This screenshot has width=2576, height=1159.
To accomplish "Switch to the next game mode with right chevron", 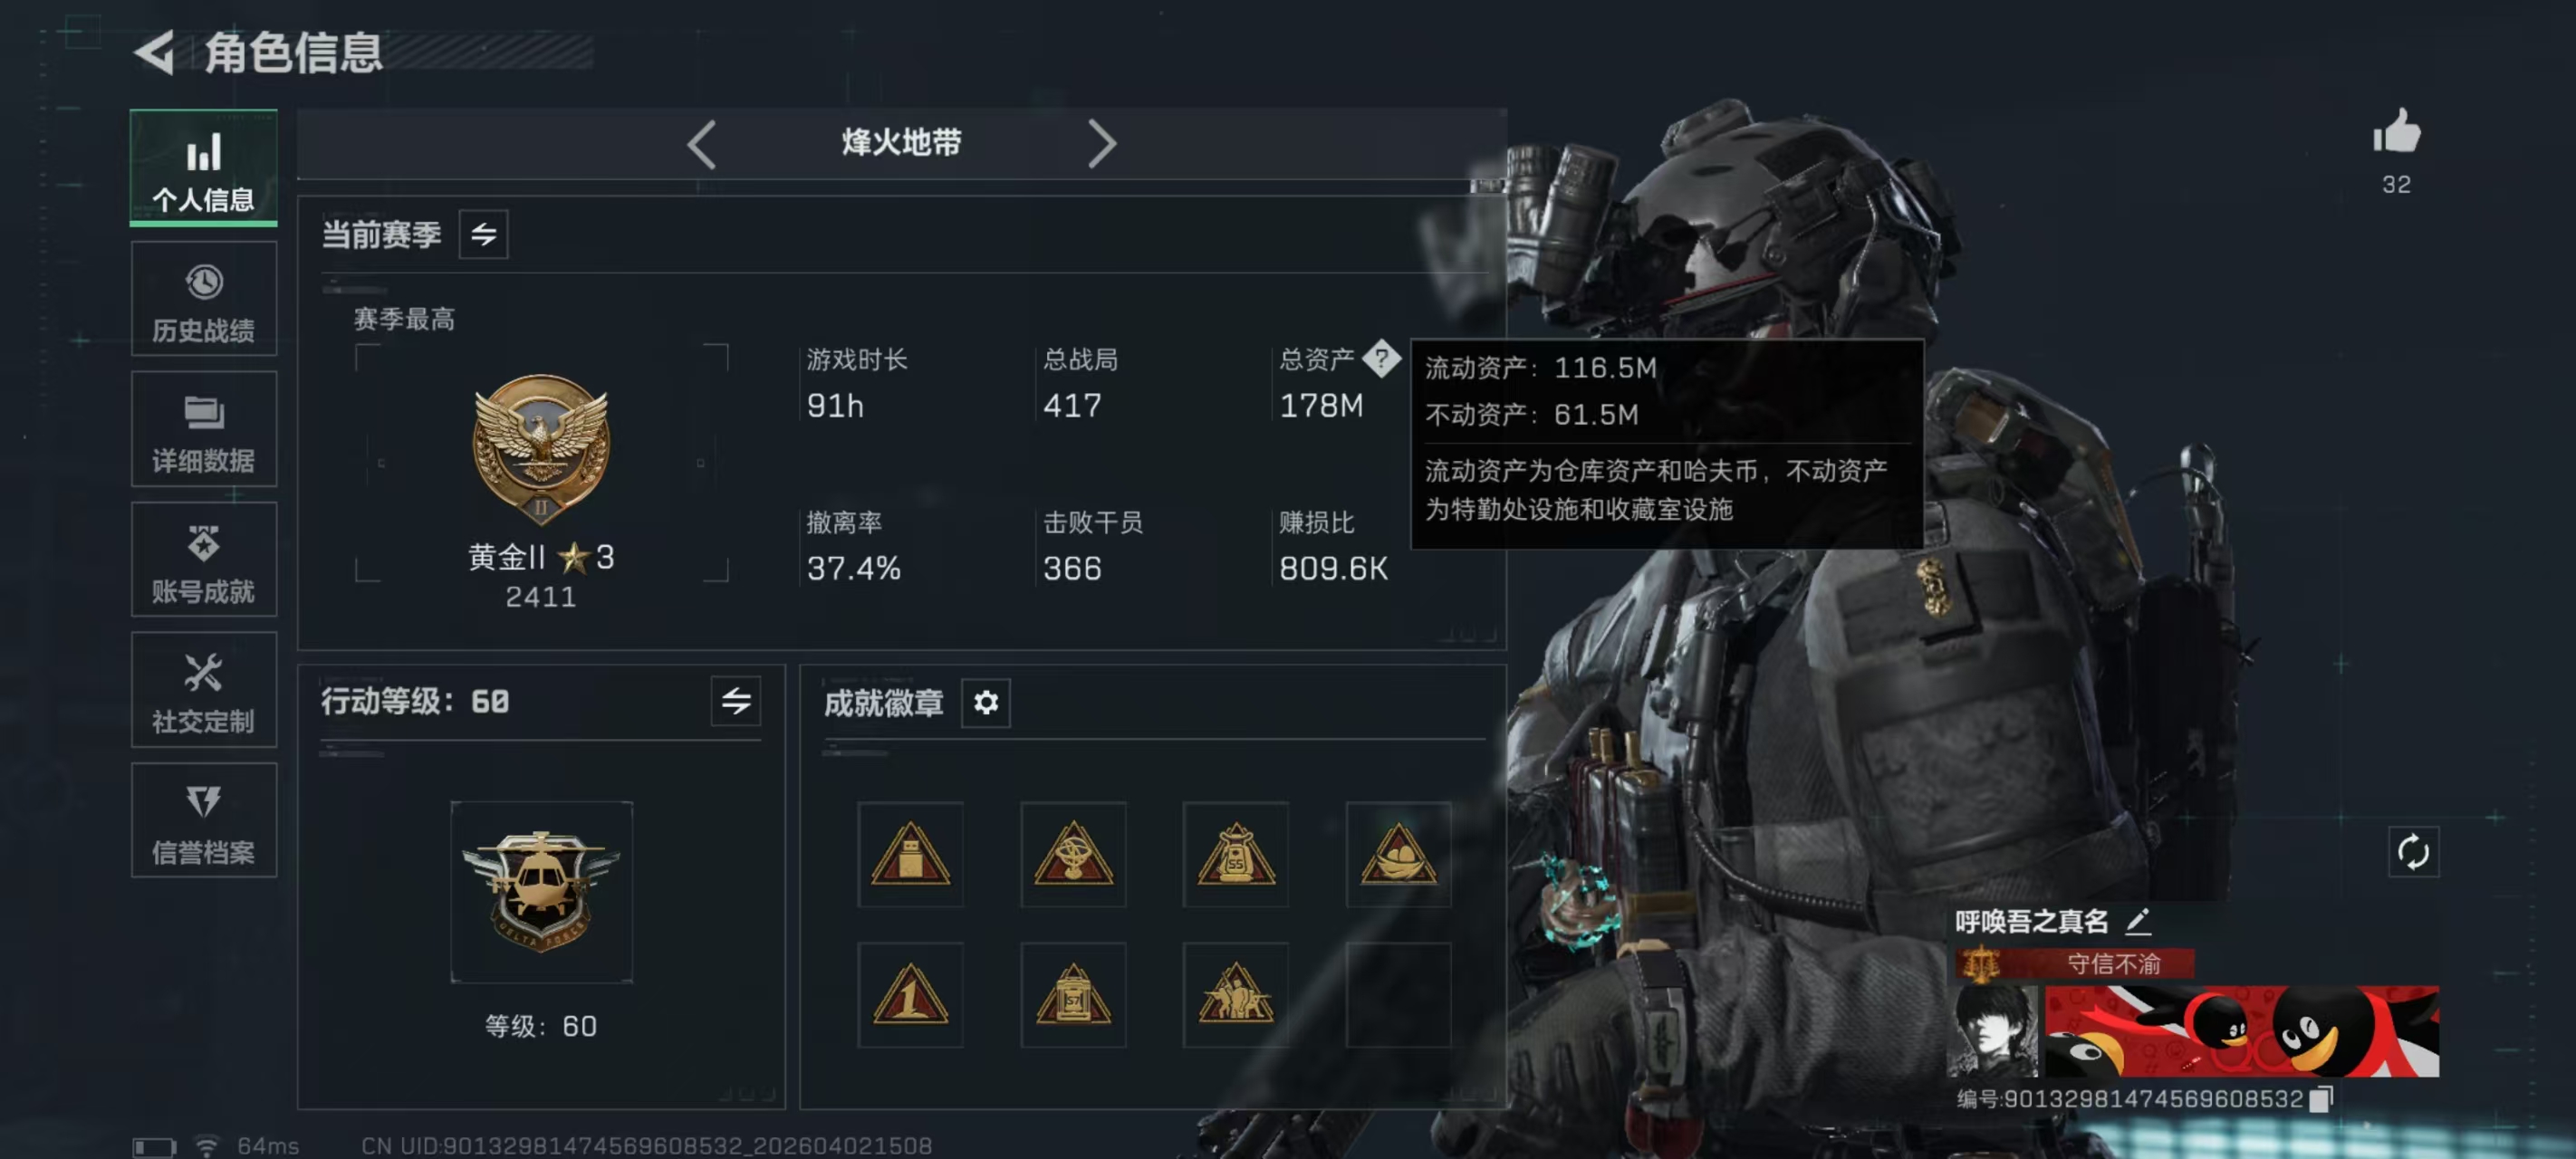I will [1101, 144].
